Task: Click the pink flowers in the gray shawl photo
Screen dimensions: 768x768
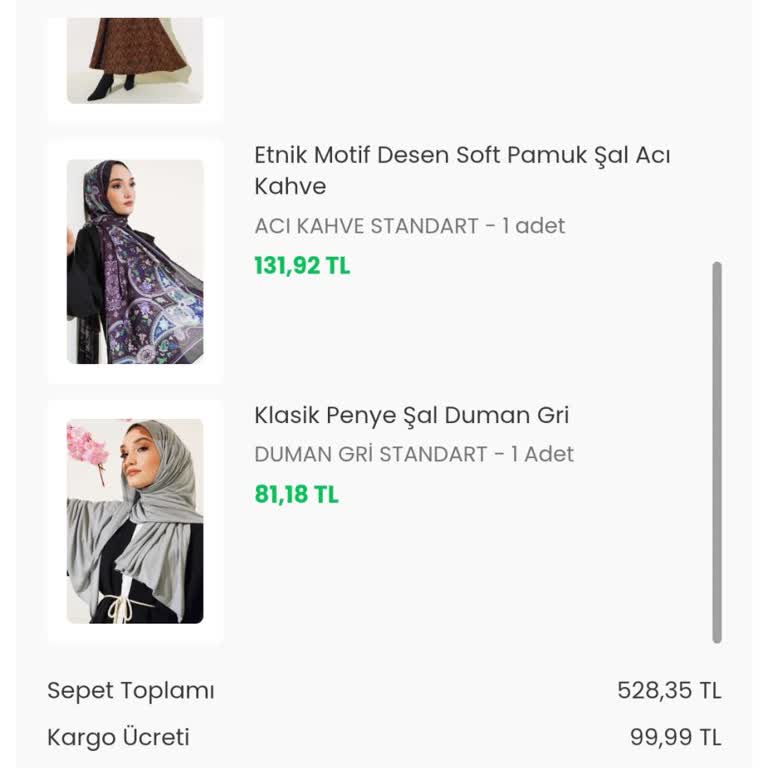Action: (x=87, y=444)
